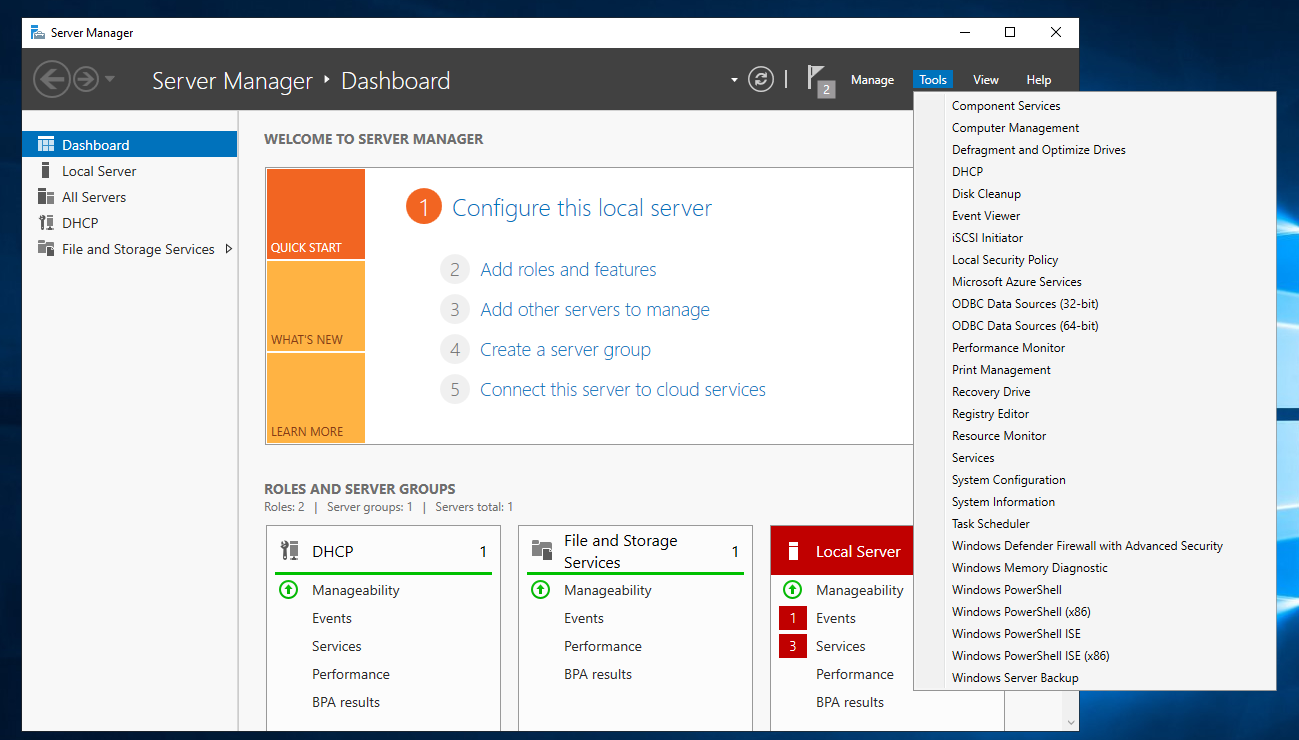Expand File and Storage Services sidebar arrow

[229, 249]
